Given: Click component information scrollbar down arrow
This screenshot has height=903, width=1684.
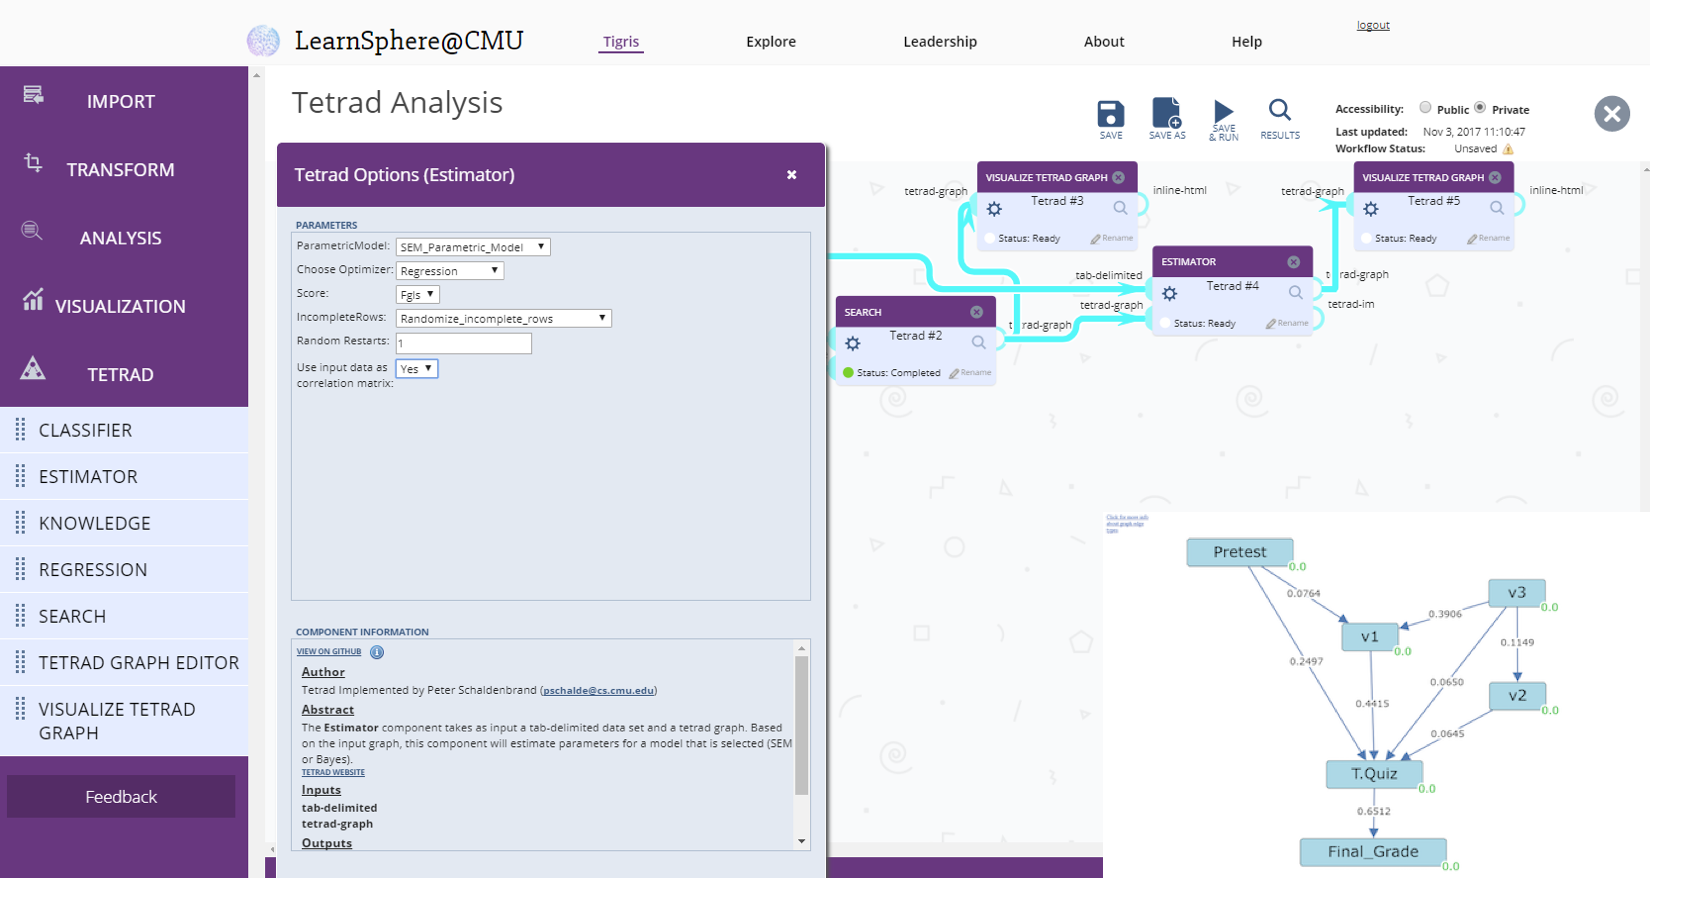Looking at the screenshot, I should [x=801, y=842].
